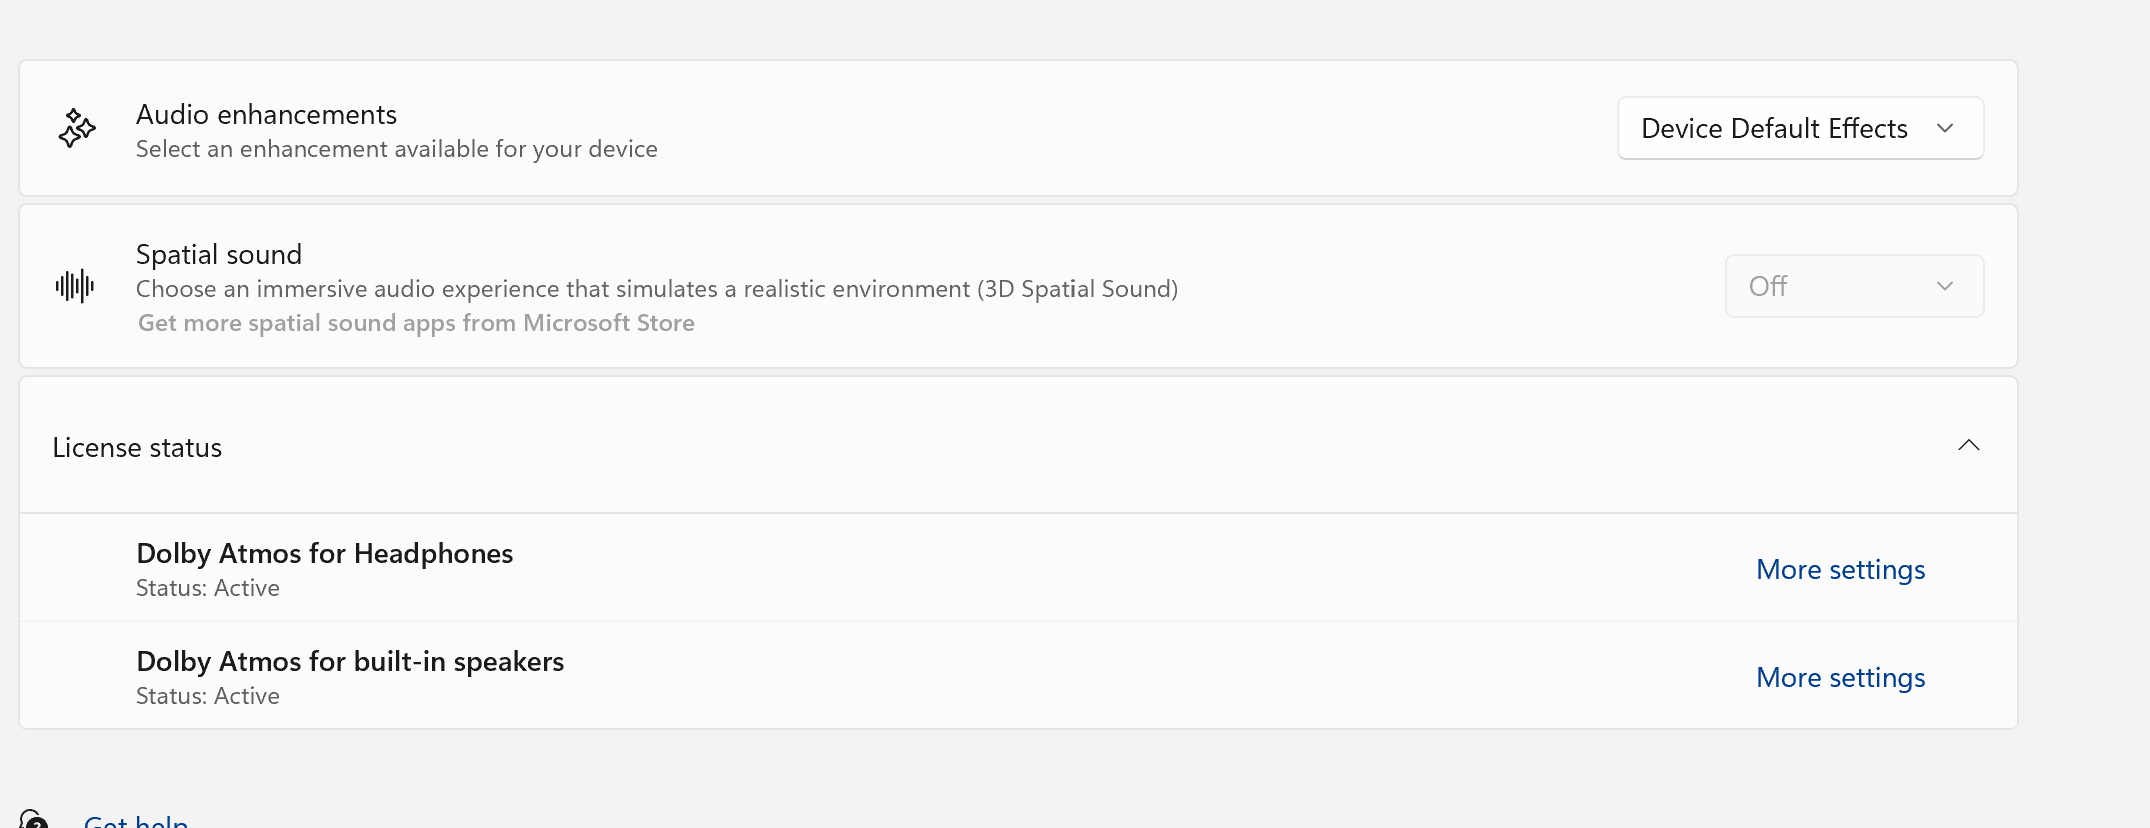Click the Device Default Effects combo box
This screenshot has height=828, width=2150.
click(x=1799, y=128)
